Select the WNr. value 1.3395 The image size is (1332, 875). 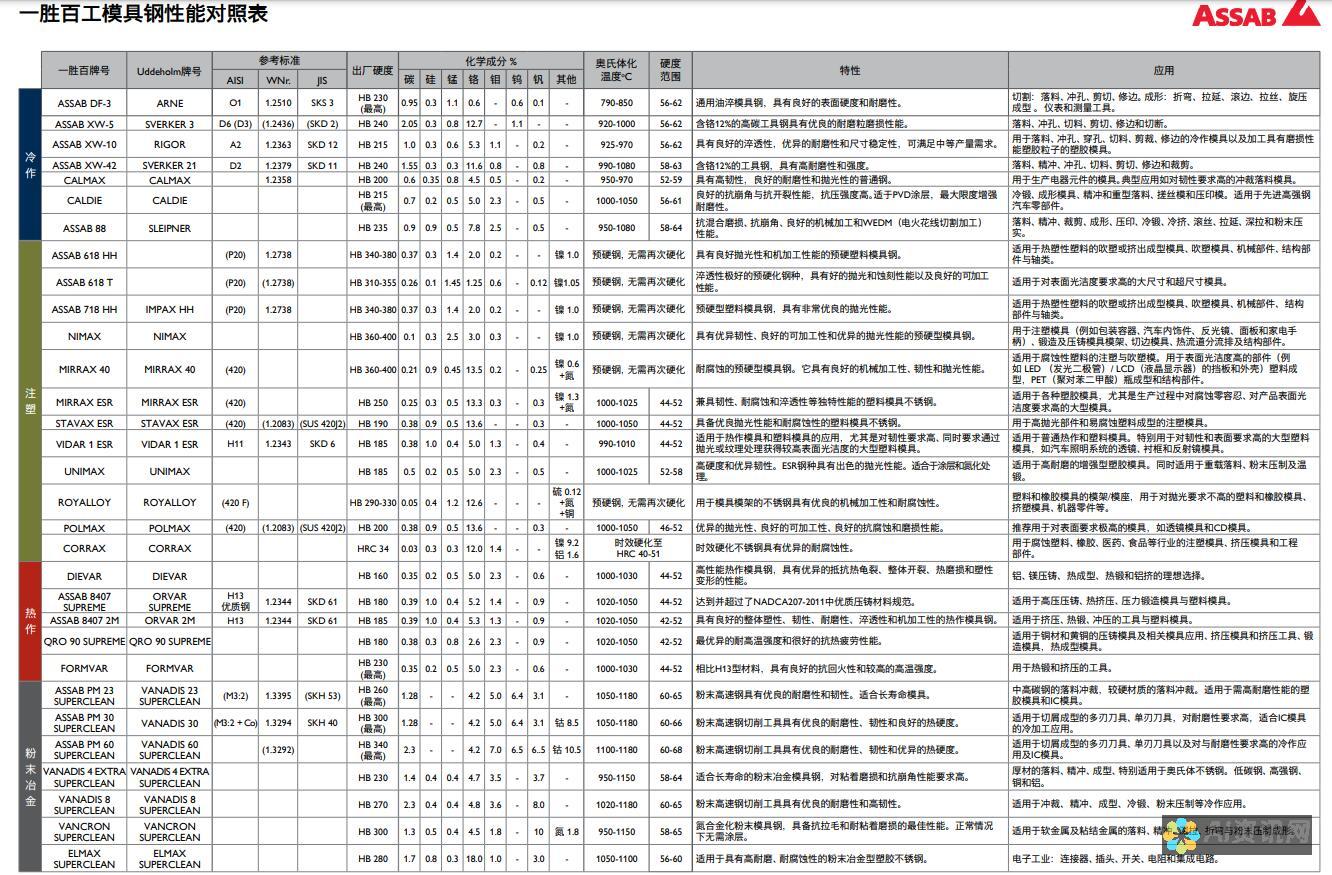(278, 695)
